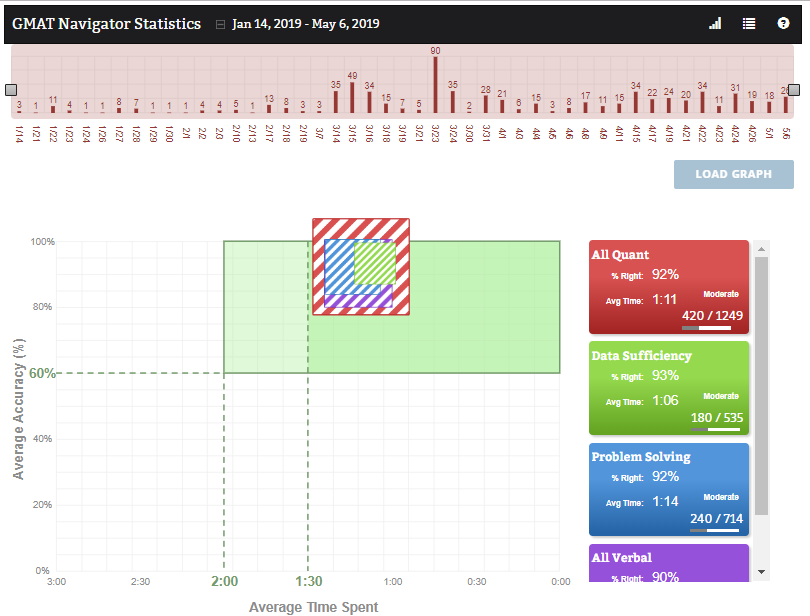The image size is (810, 616).
Task: Toggle the All Quant category card
Action: 669,287
